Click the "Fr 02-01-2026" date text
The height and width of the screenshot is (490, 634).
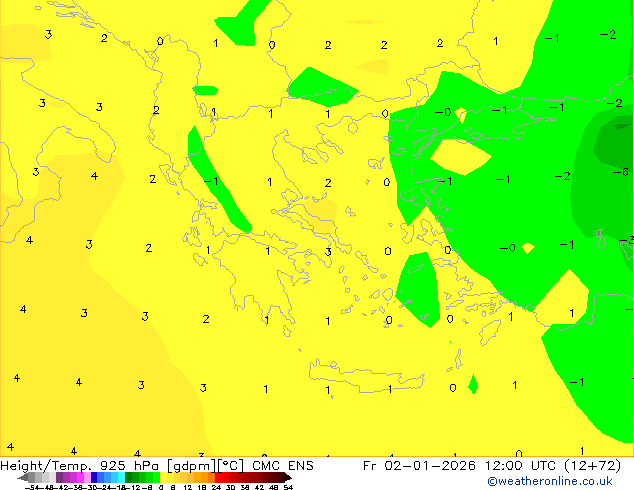click(419, 466)
